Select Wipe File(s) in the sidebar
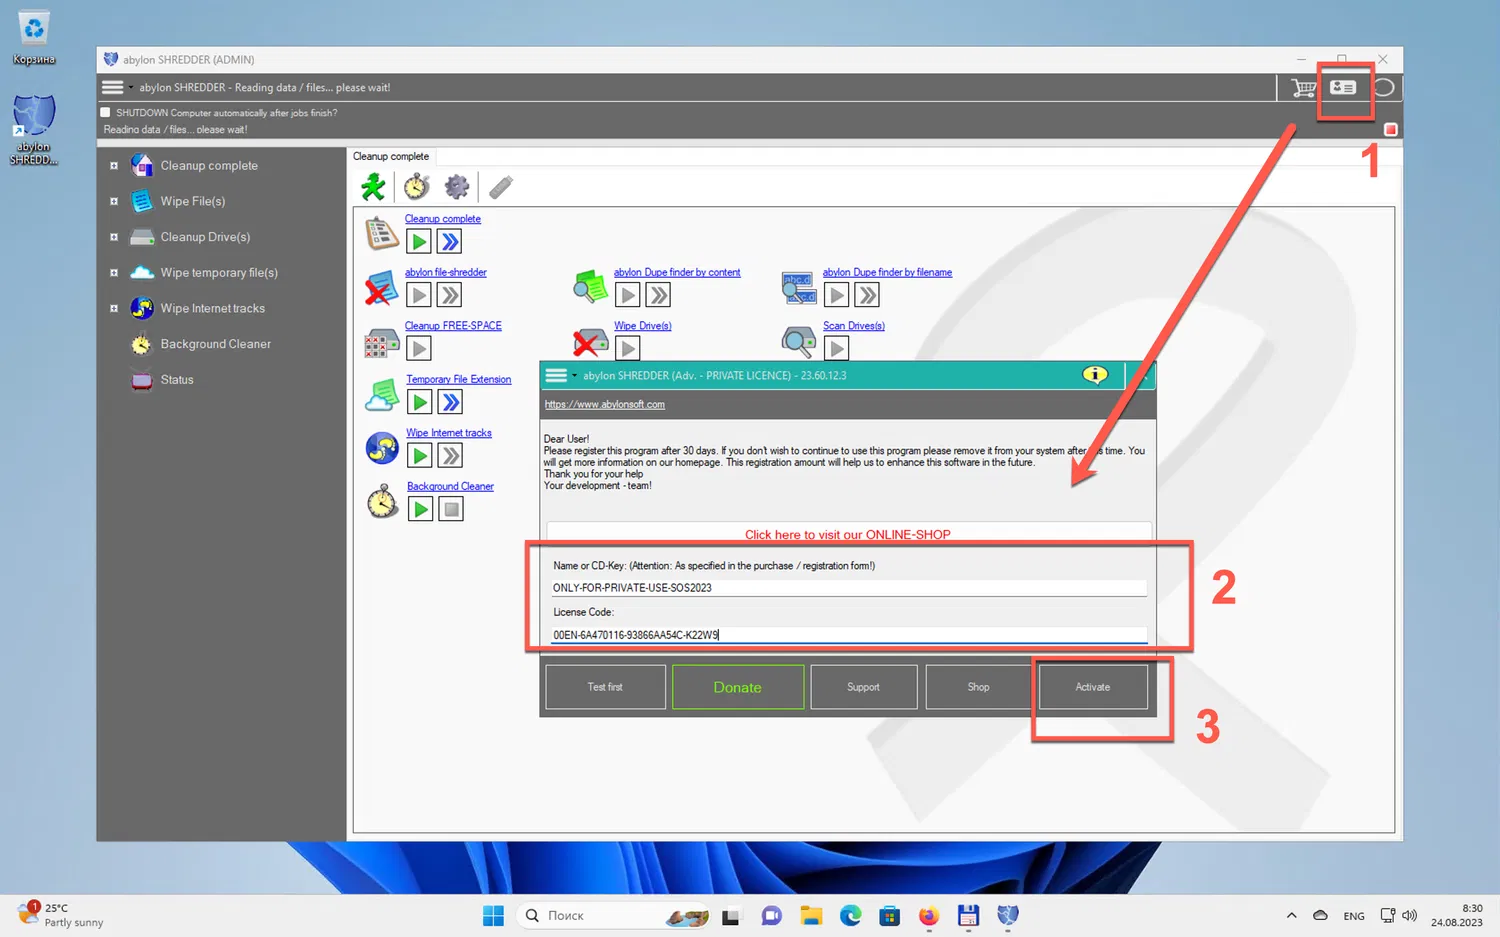The image size is (1500, 937). pyautogui.click(x=193, y=201)
